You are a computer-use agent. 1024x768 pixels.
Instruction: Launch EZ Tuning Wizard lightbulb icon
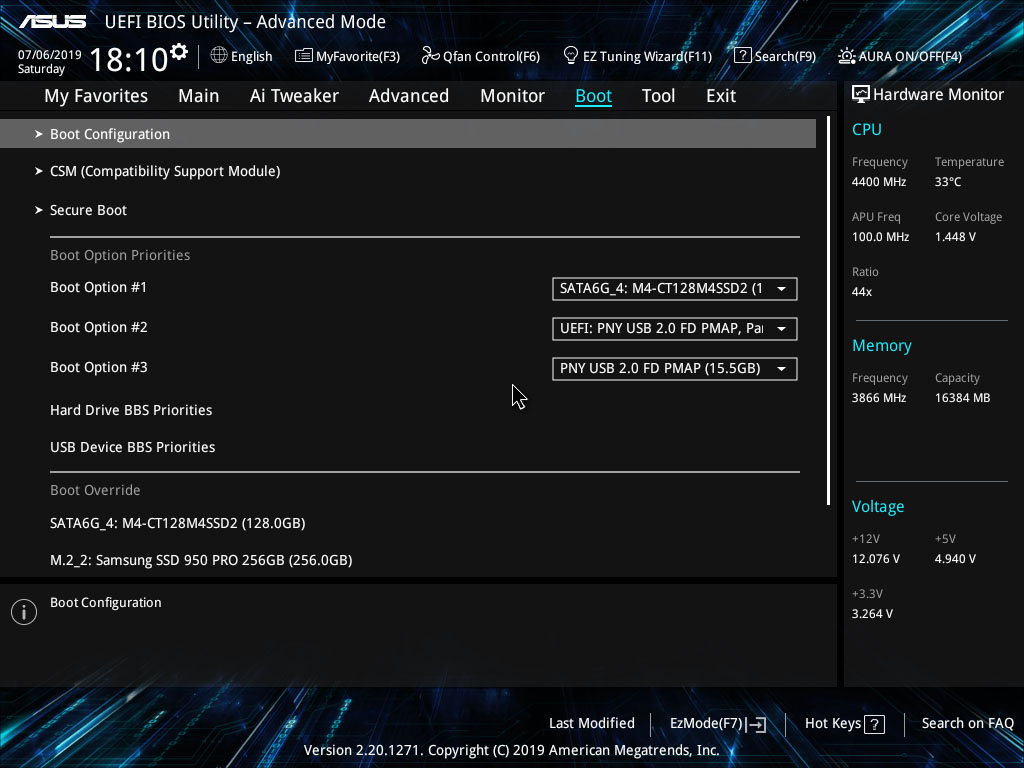[571, 56]
